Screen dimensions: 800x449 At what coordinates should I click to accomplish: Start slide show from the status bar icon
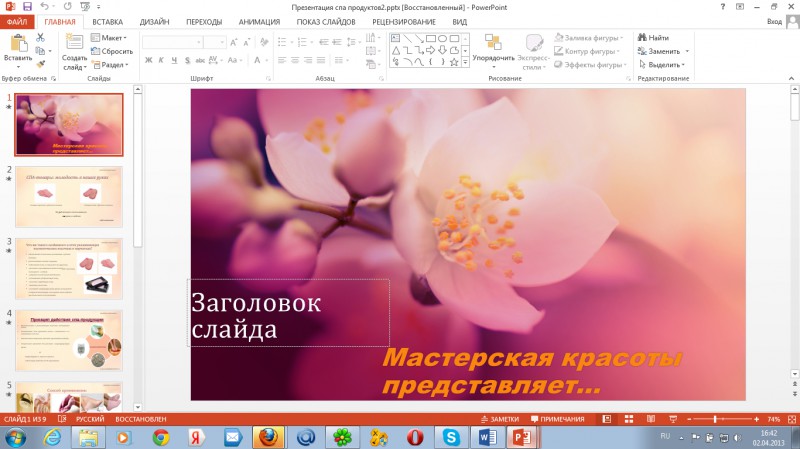(x=672, y=419)
